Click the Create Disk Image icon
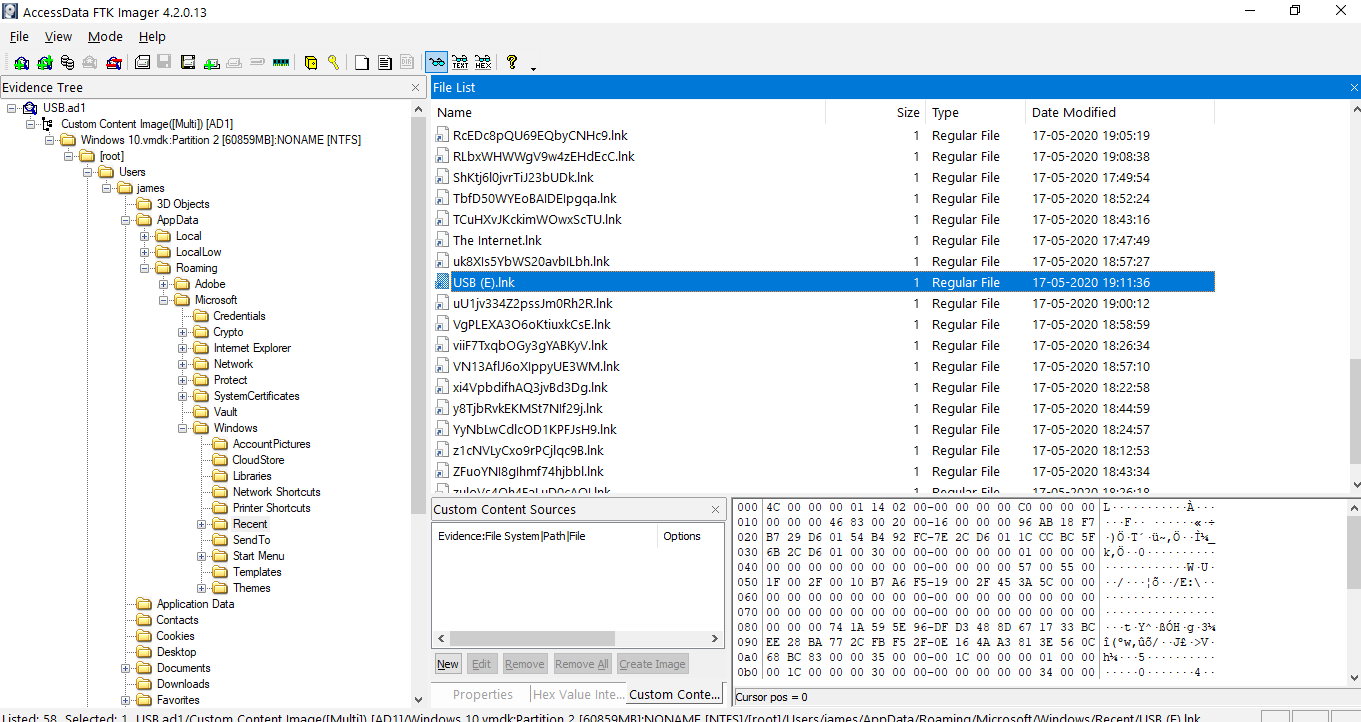1361x722 pixels. (x=142, y=62)
